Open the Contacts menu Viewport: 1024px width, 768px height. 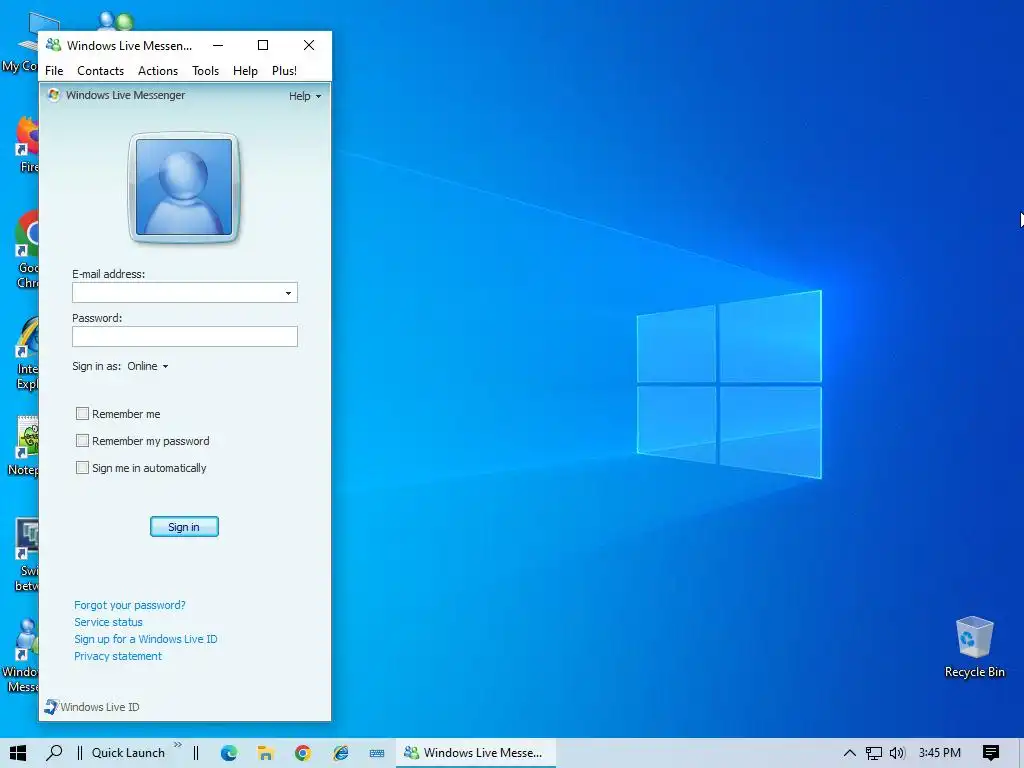coord(101,71)
